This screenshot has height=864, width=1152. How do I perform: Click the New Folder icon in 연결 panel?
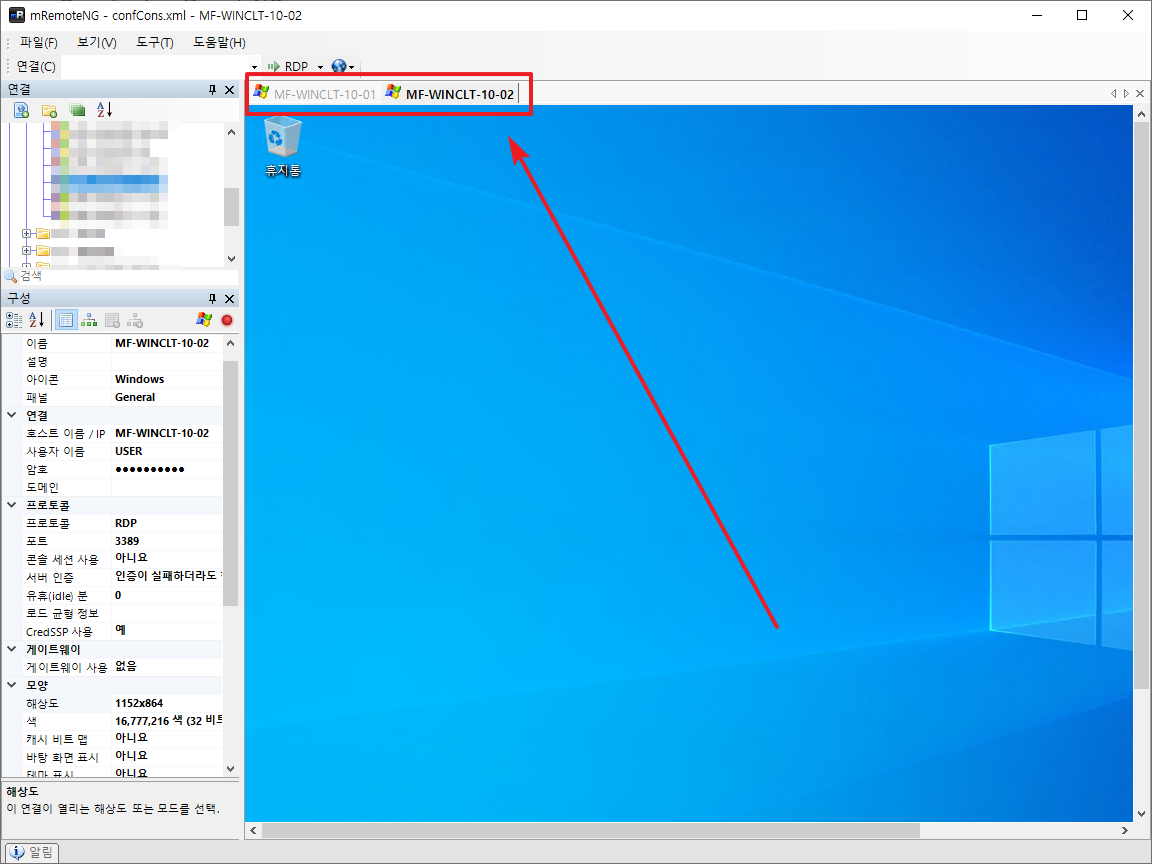click(x=49, y=110)
